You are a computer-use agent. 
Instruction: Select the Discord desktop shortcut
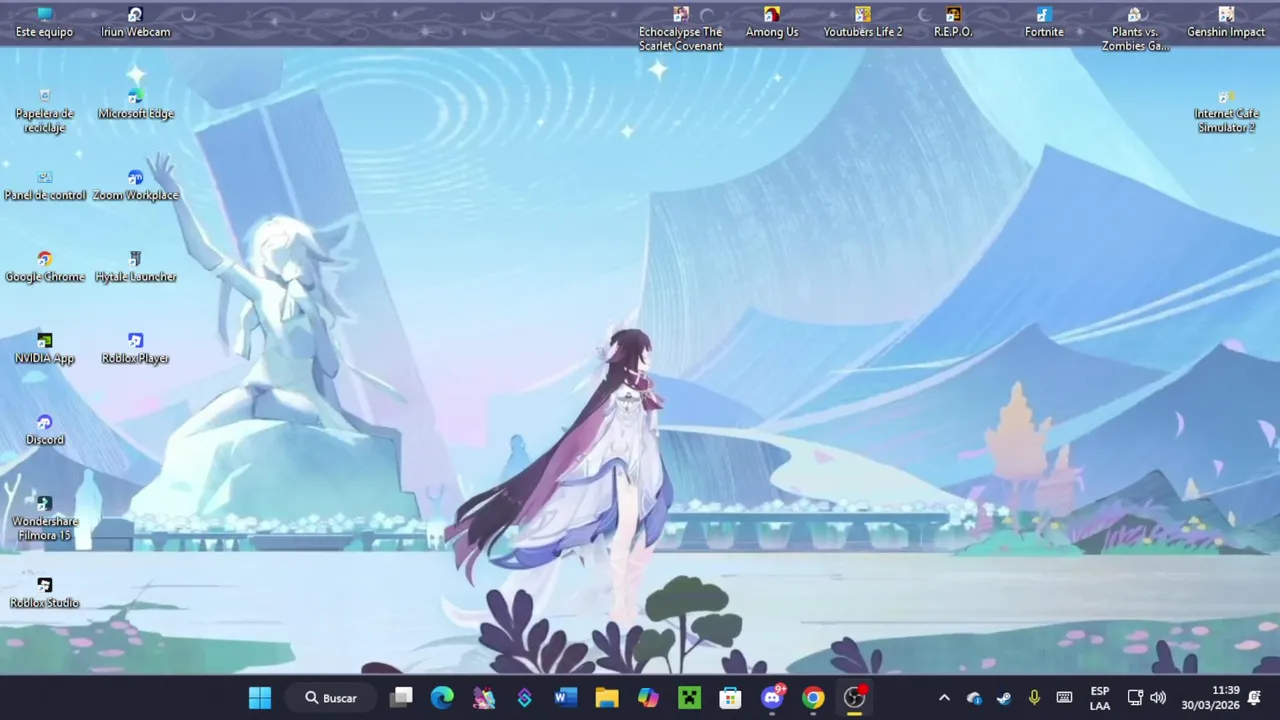click(x=44, y=431)
